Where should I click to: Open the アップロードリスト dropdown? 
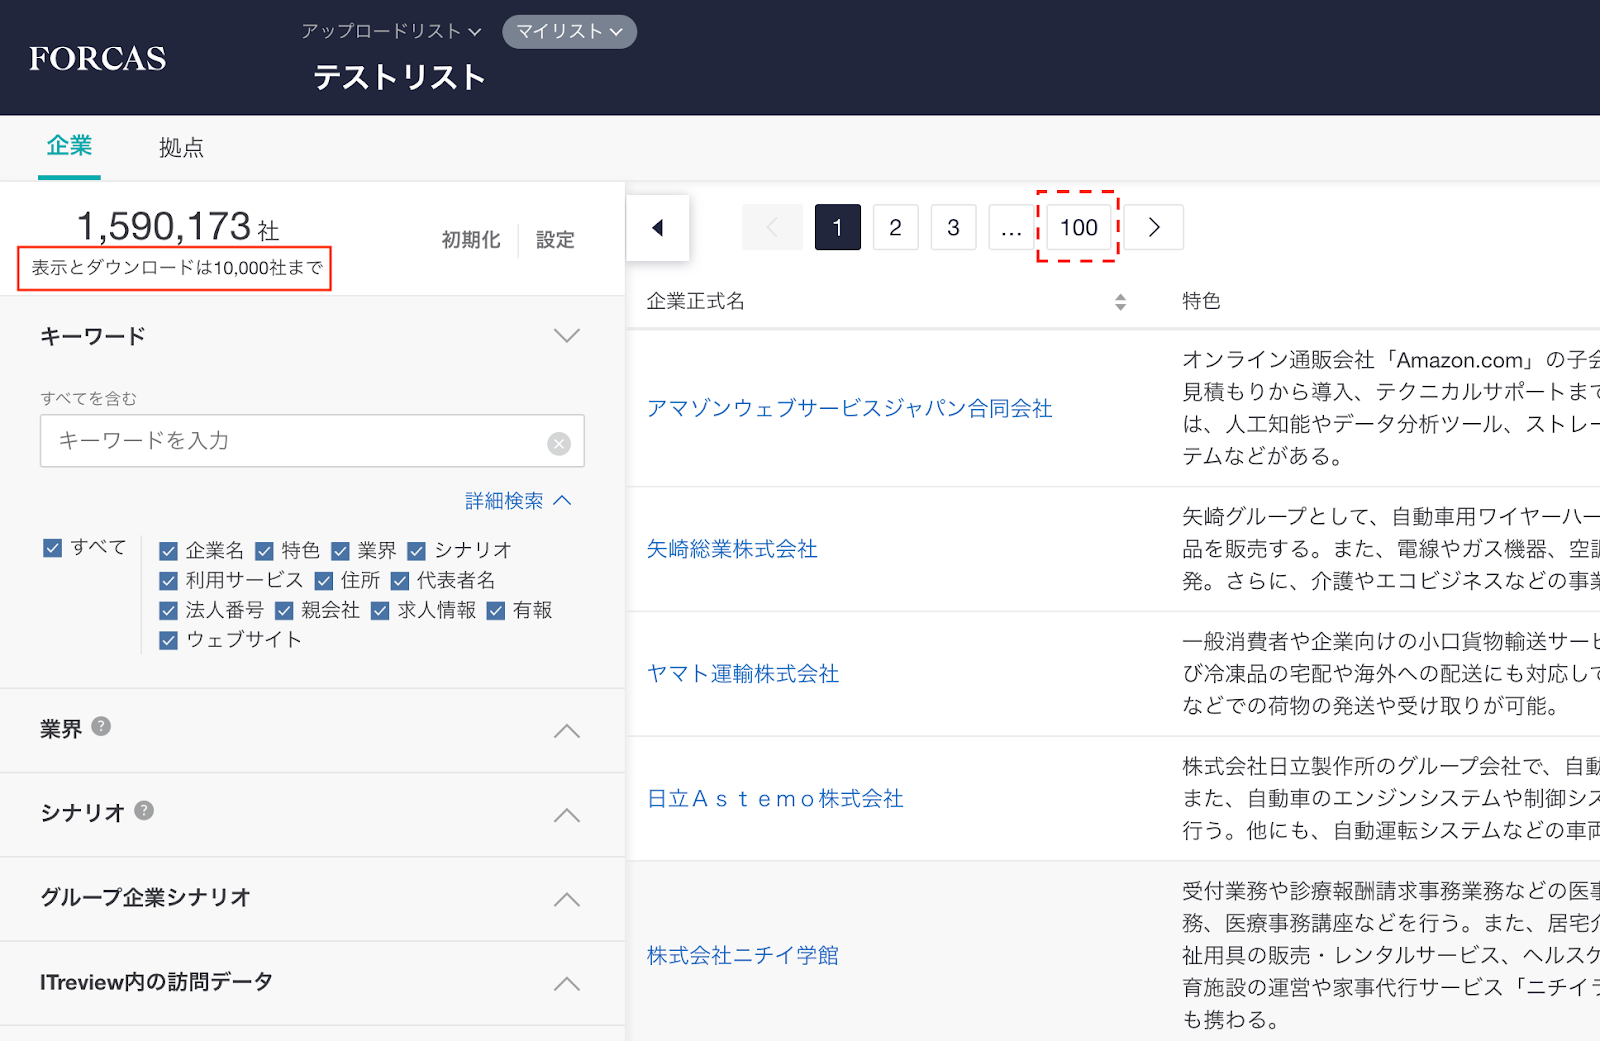(x=391, y=32)
